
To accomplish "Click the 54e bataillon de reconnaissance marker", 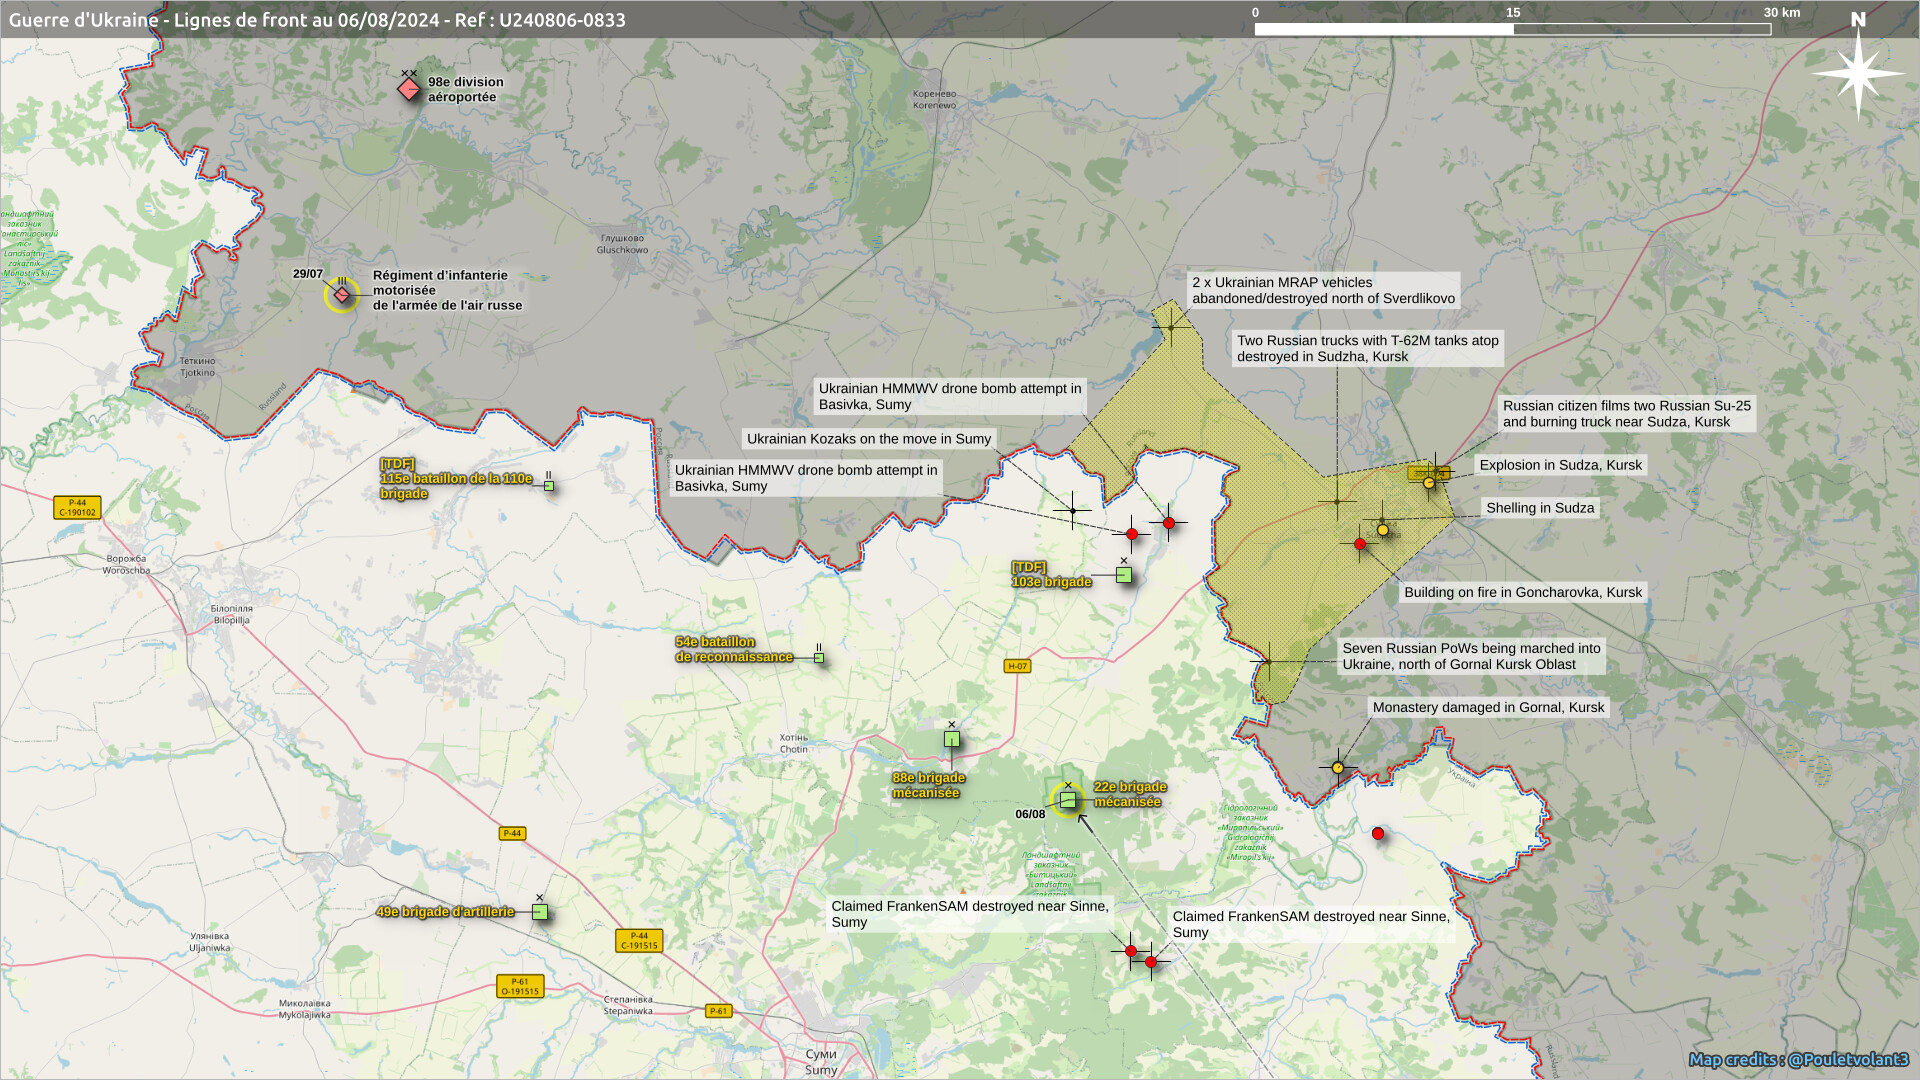I will [x=819, y=658].
